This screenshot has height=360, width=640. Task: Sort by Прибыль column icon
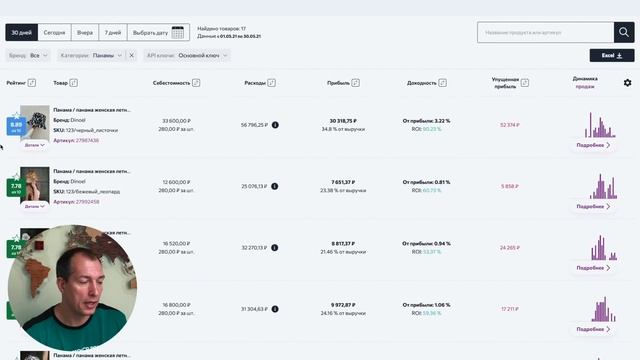(356, 83)
